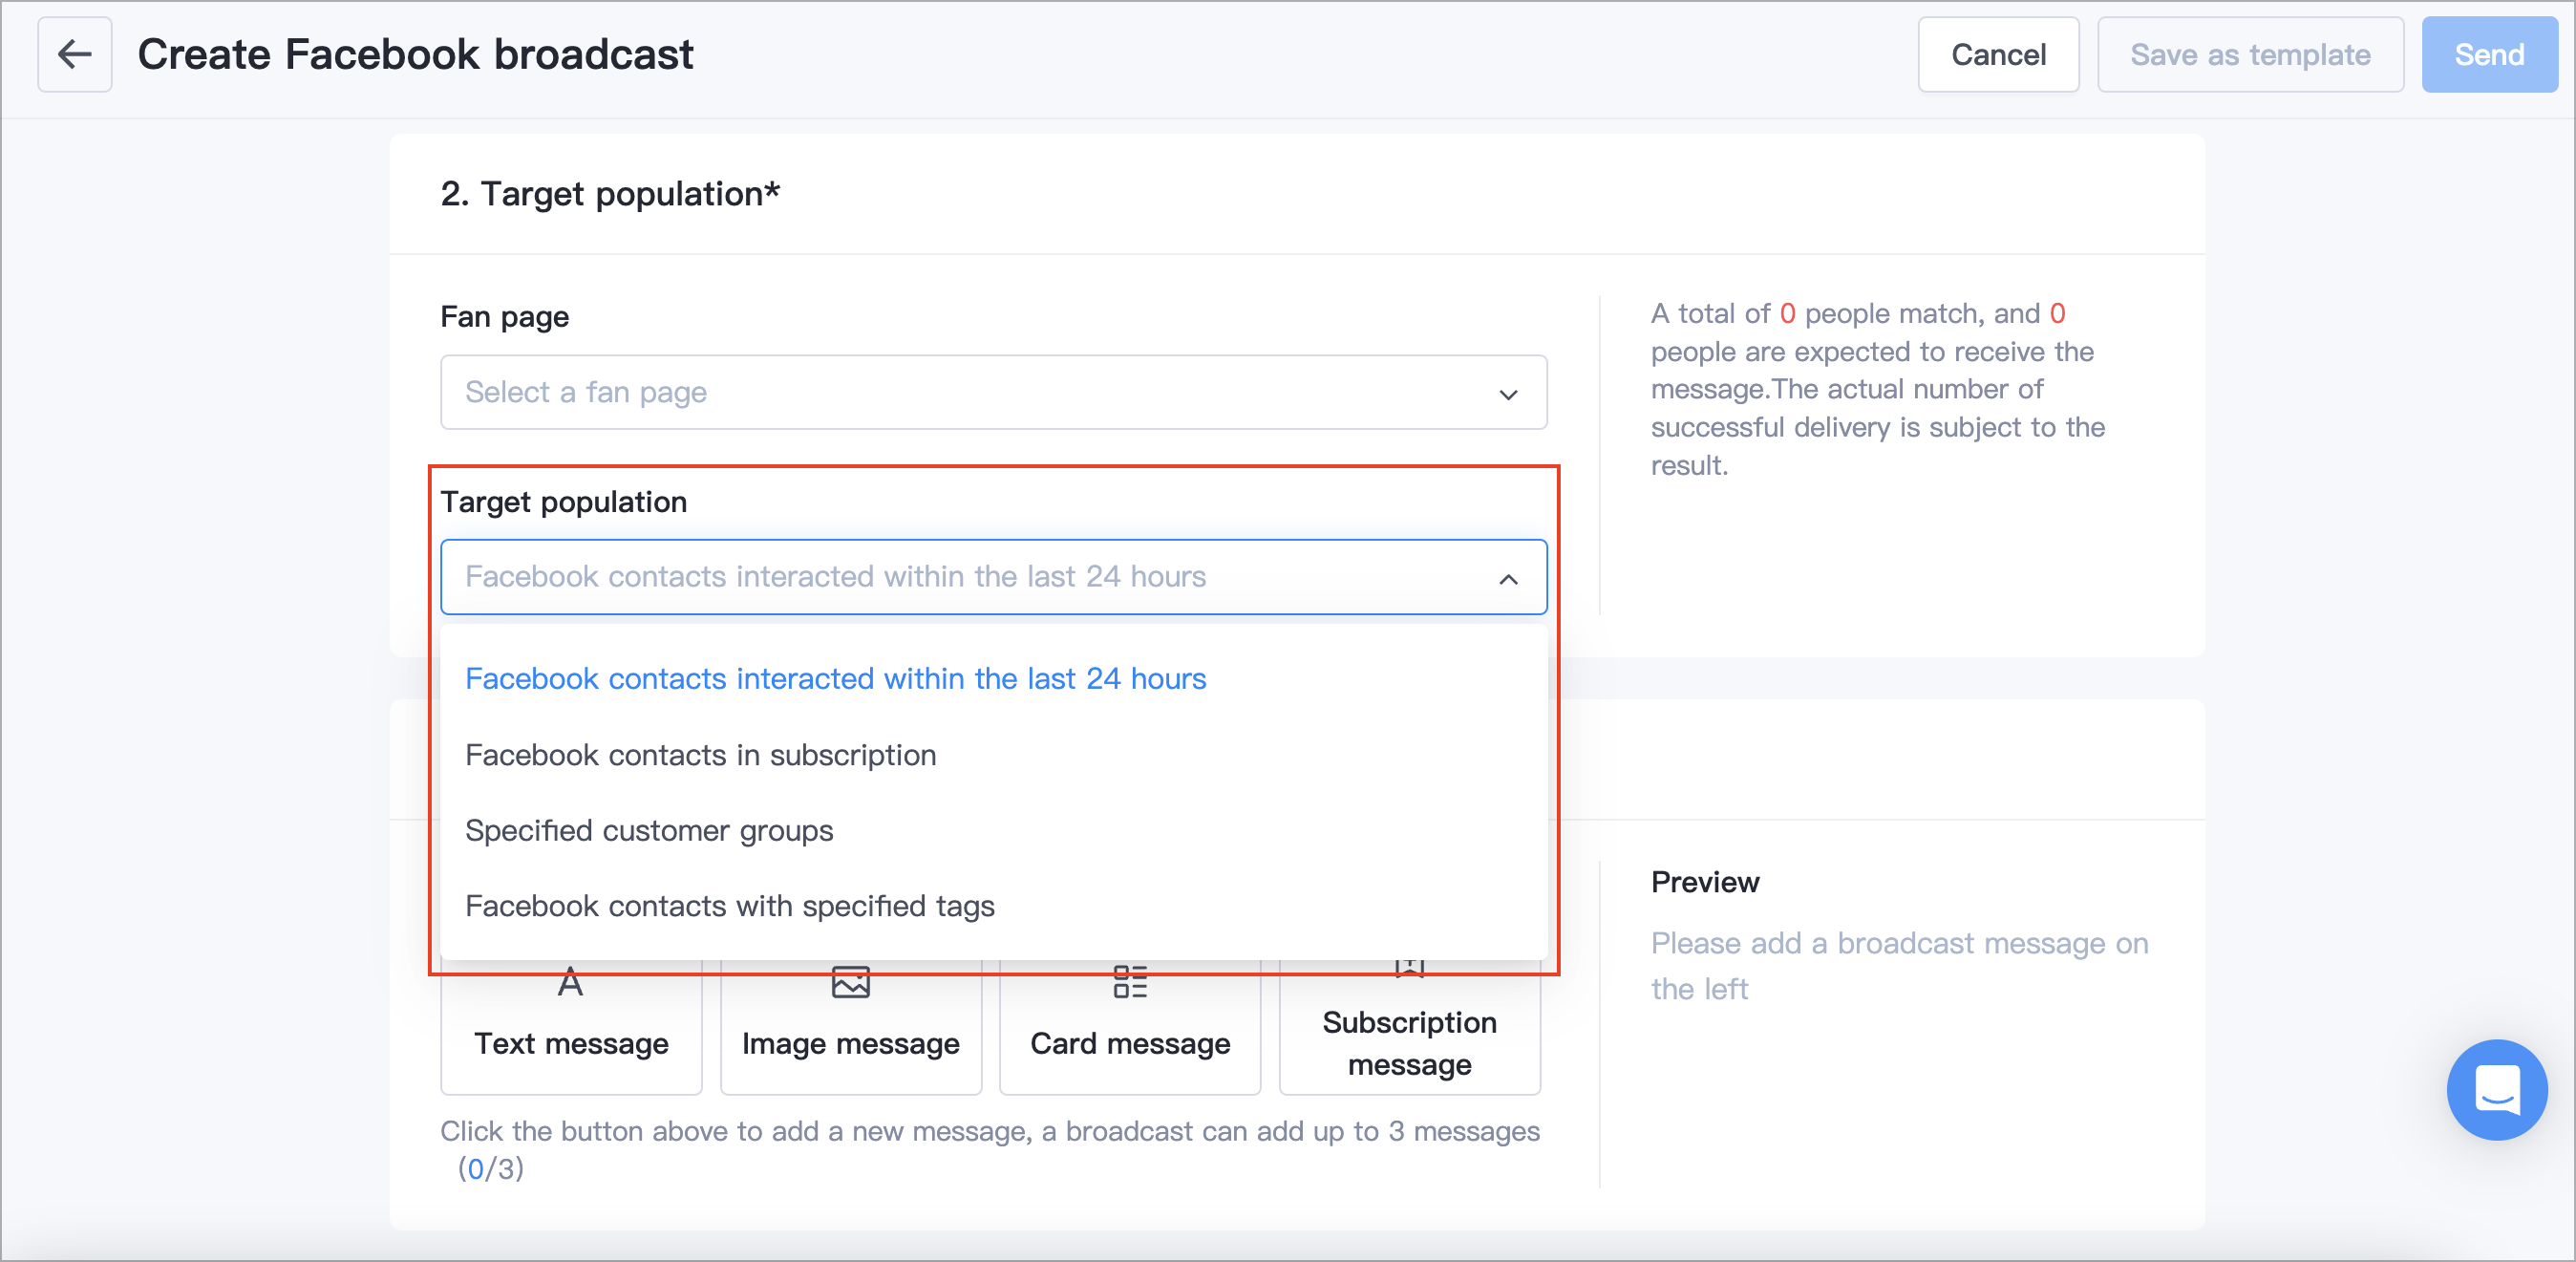Click the Text message letter icon

point(570,983)
